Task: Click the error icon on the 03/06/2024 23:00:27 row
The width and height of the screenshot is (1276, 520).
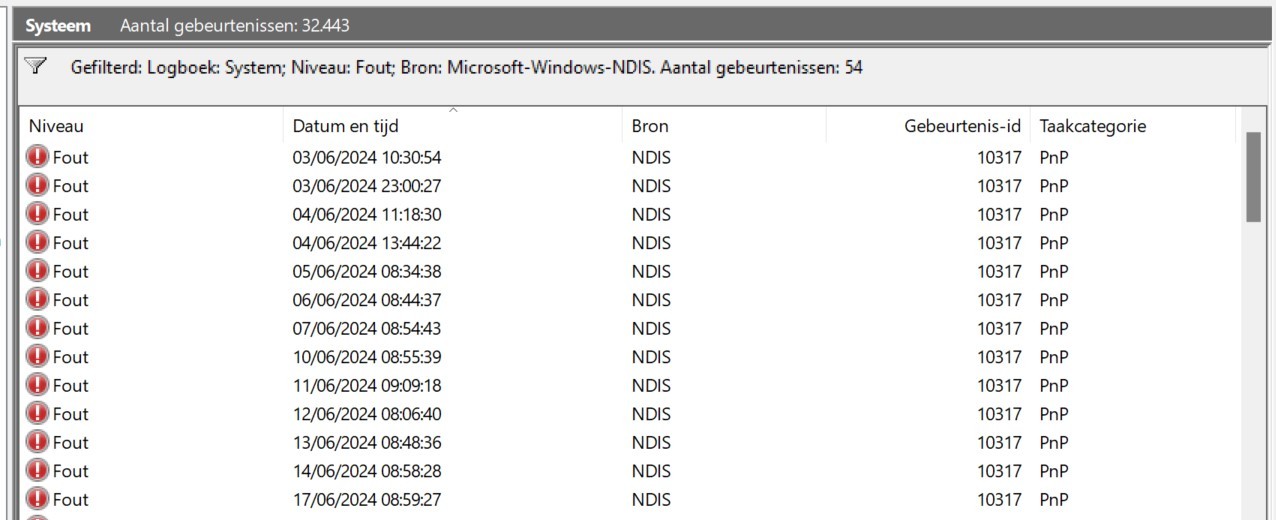Action: (x=37, y=185)
